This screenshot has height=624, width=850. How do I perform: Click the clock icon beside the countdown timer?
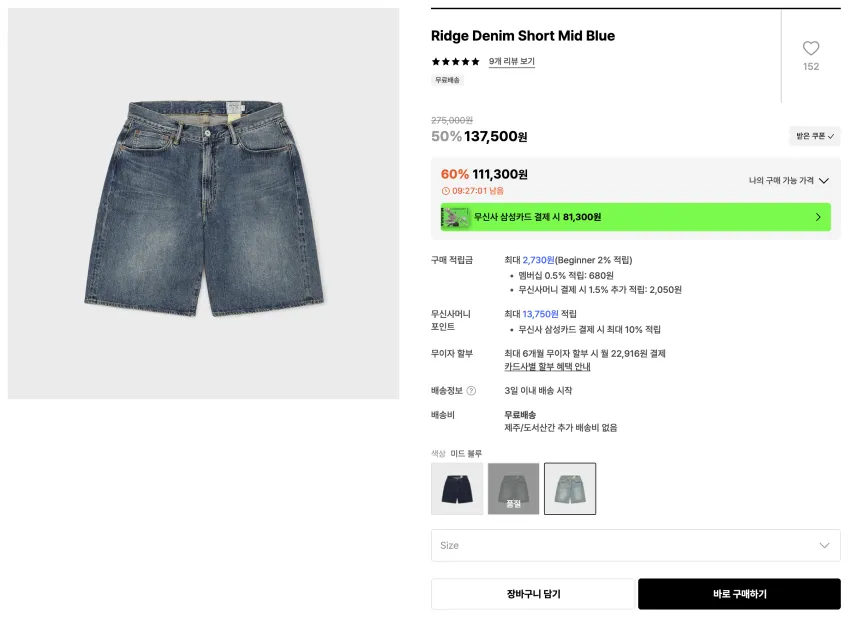(446, 191)
